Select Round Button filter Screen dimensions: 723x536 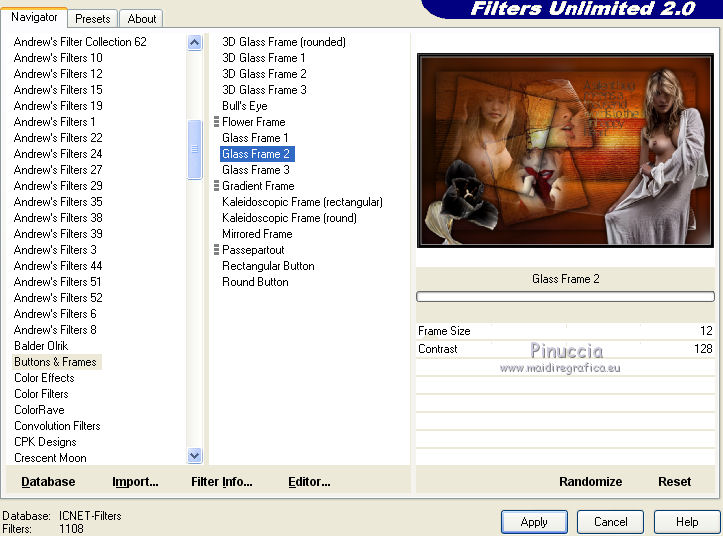coord(255,282)
